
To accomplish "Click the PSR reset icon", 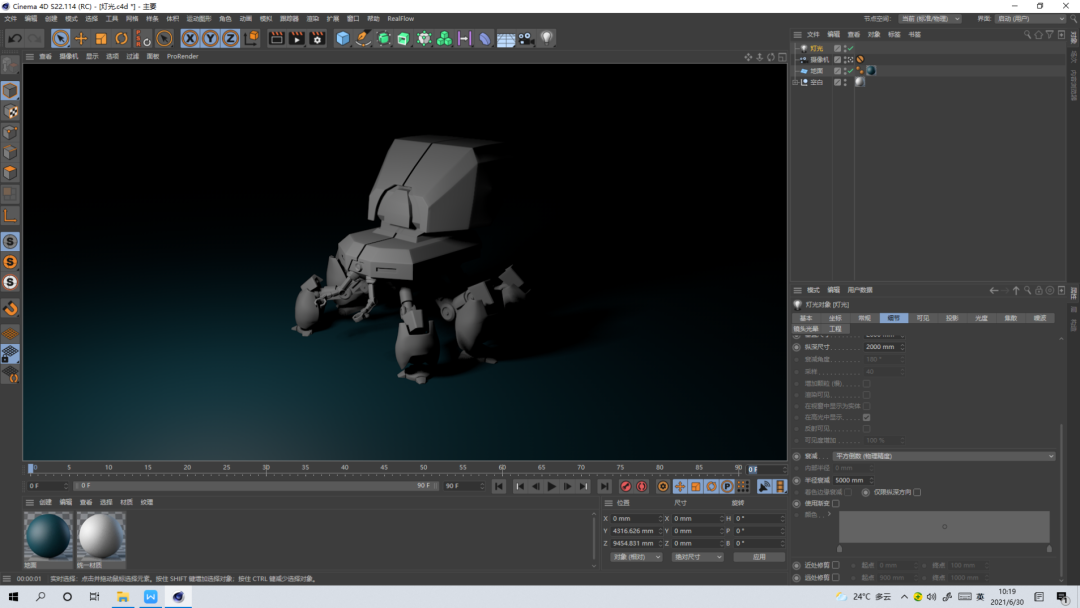I will click(x=143, y=39).
